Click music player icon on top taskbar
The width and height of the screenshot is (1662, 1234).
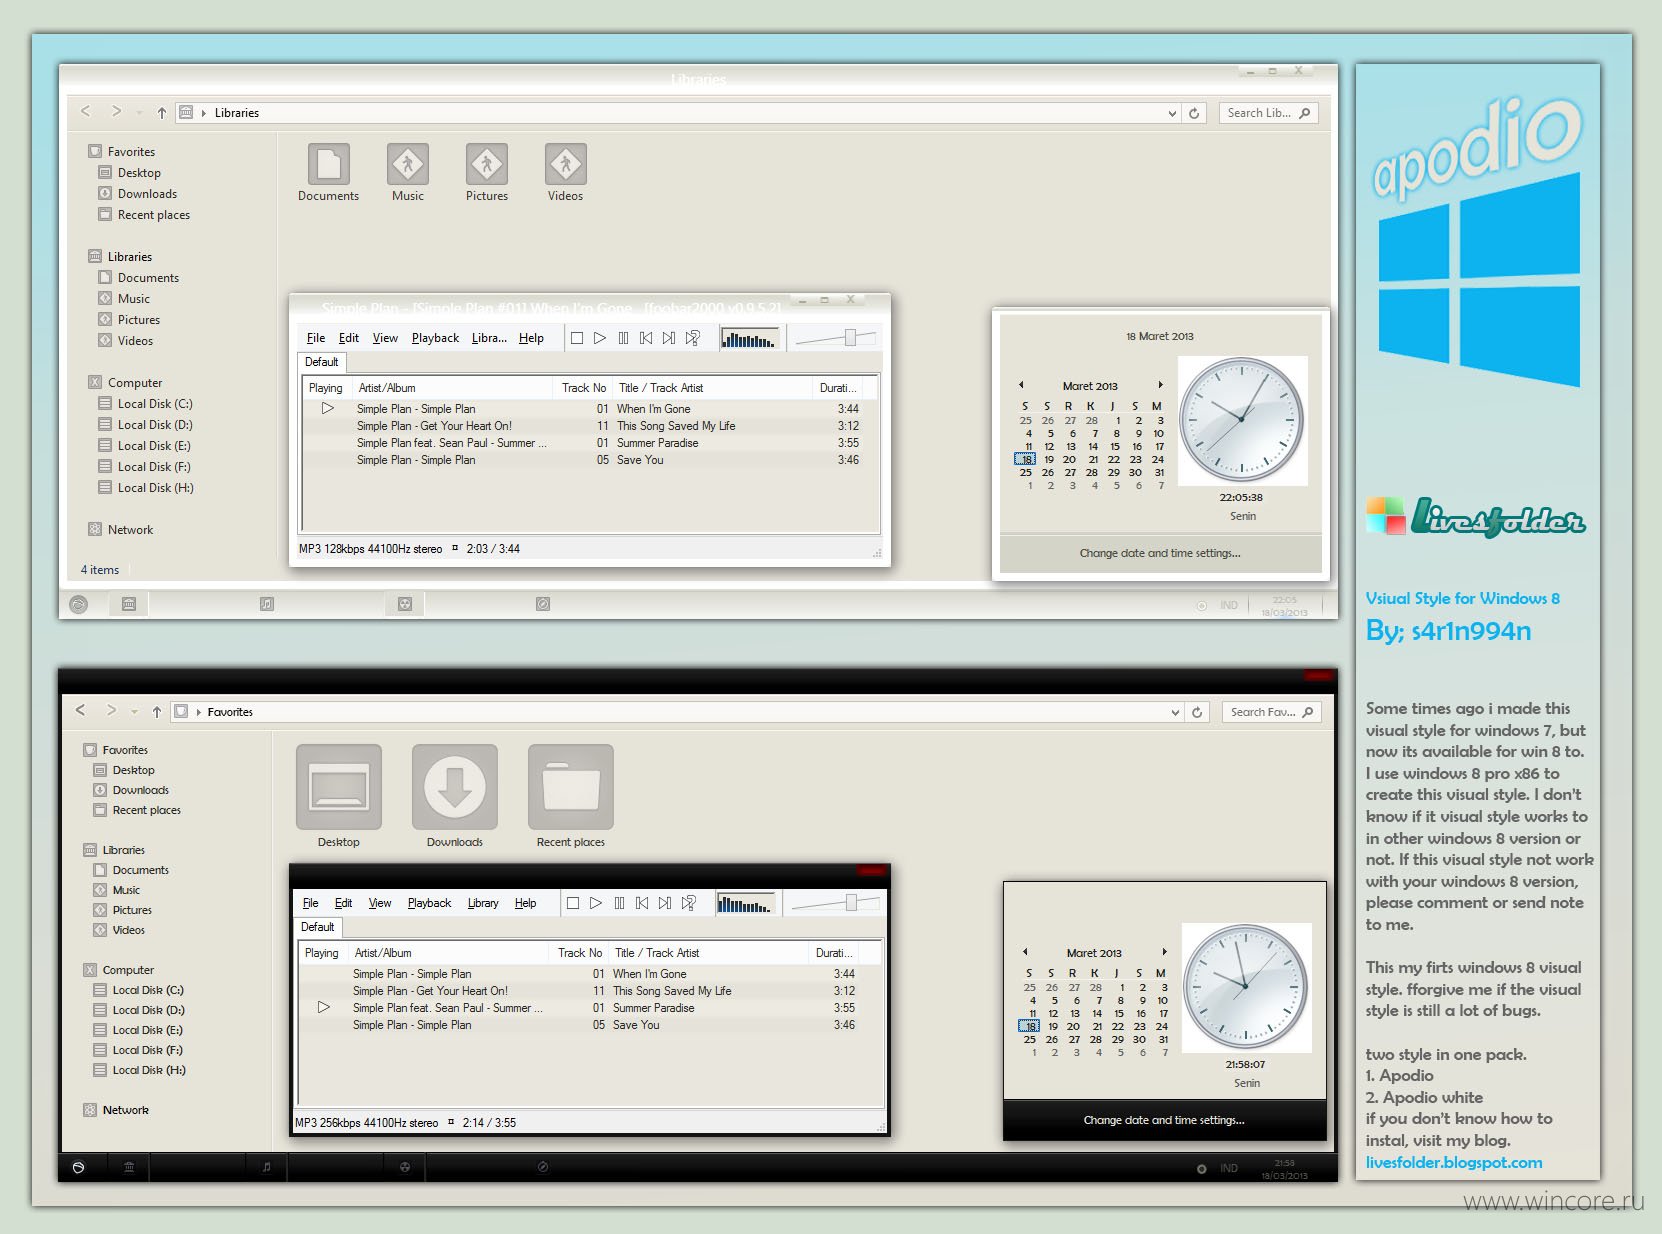pyautogui.click(x=266, y=604)
